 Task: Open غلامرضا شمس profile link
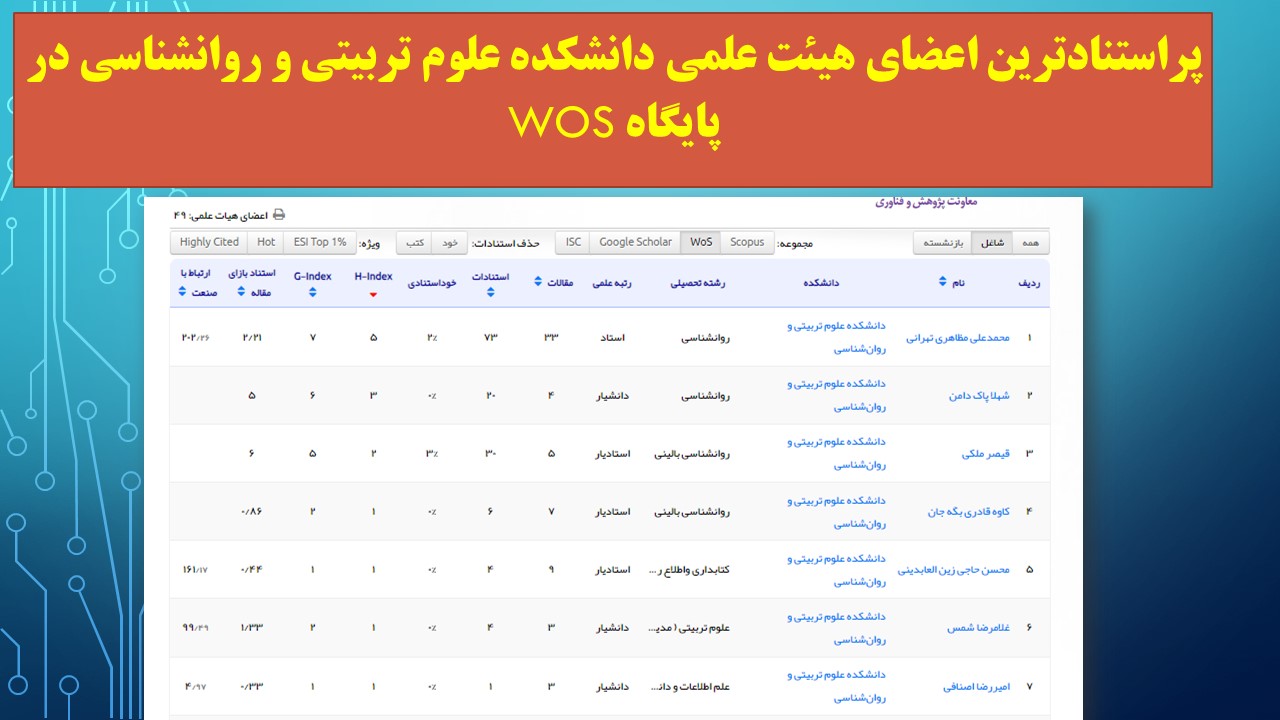coord(978,628)
